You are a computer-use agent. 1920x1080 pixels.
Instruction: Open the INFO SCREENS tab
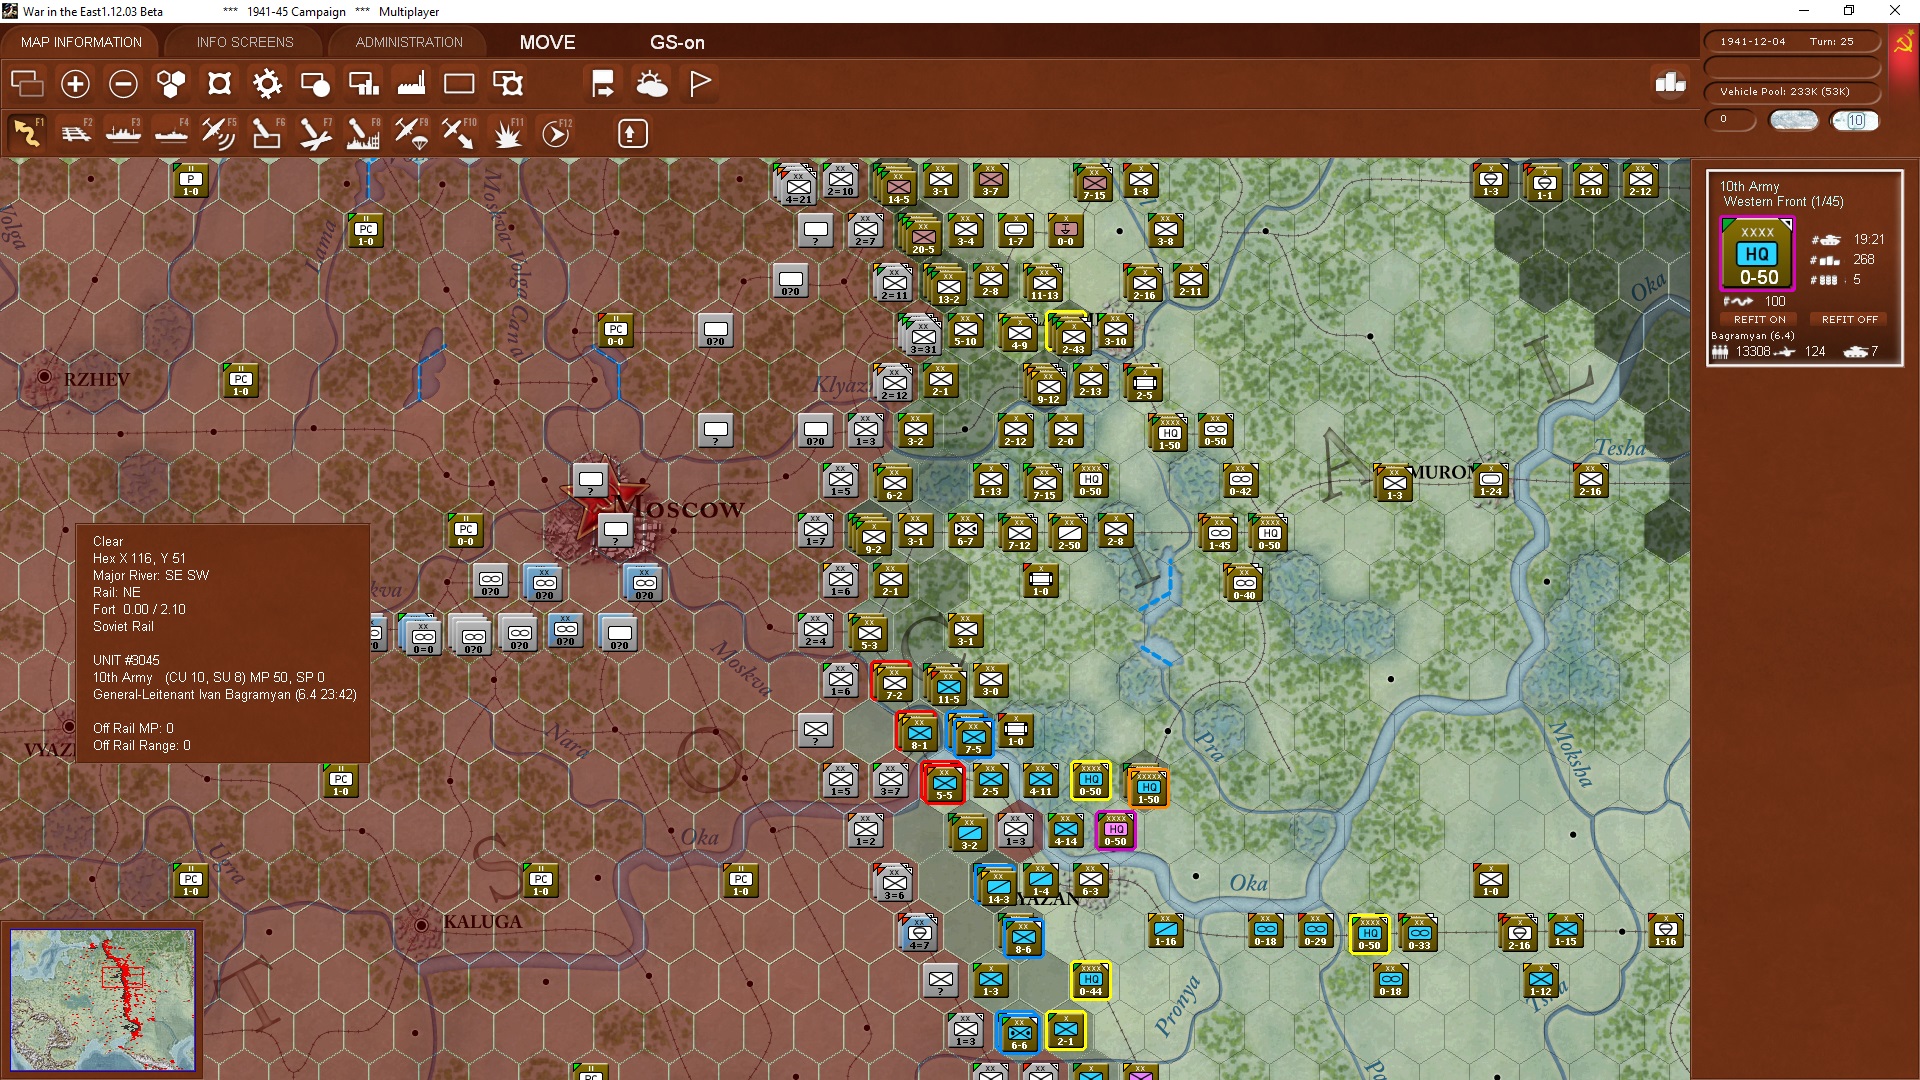tap(245, 42)
